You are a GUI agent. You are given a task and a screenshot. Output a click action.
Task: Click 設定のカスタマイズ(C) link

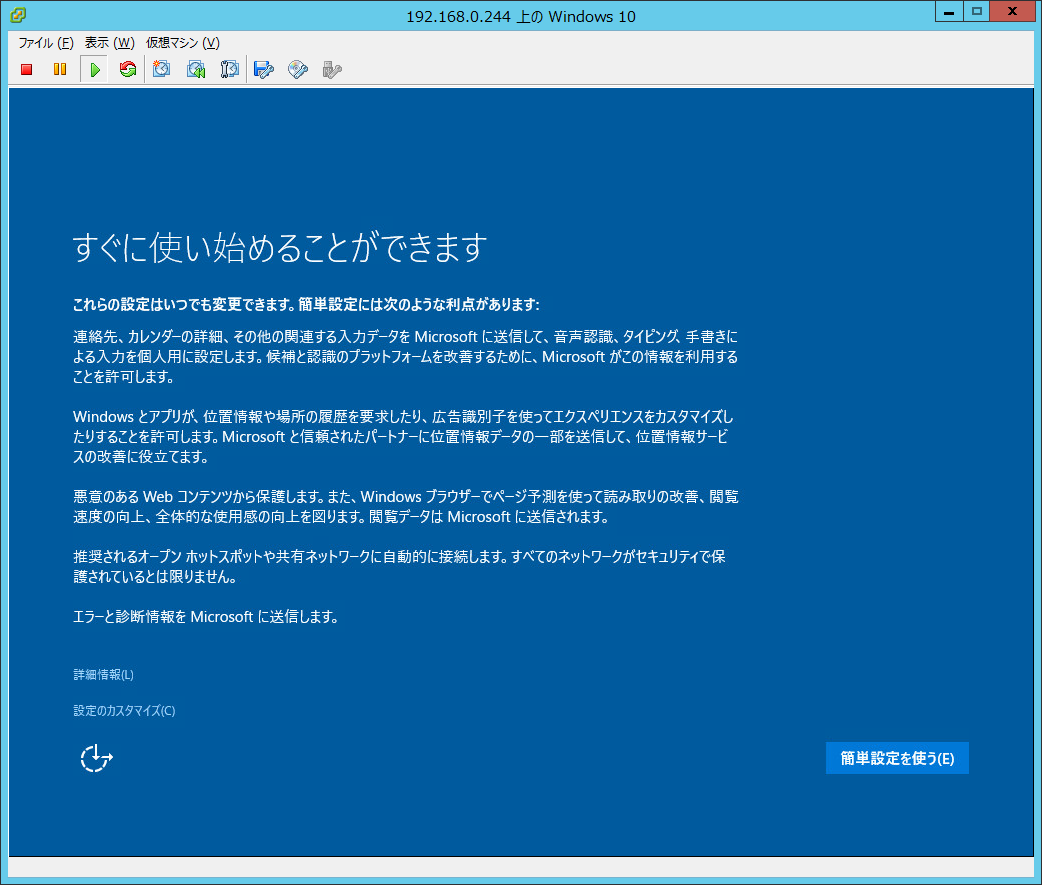(x=124, y=710)
